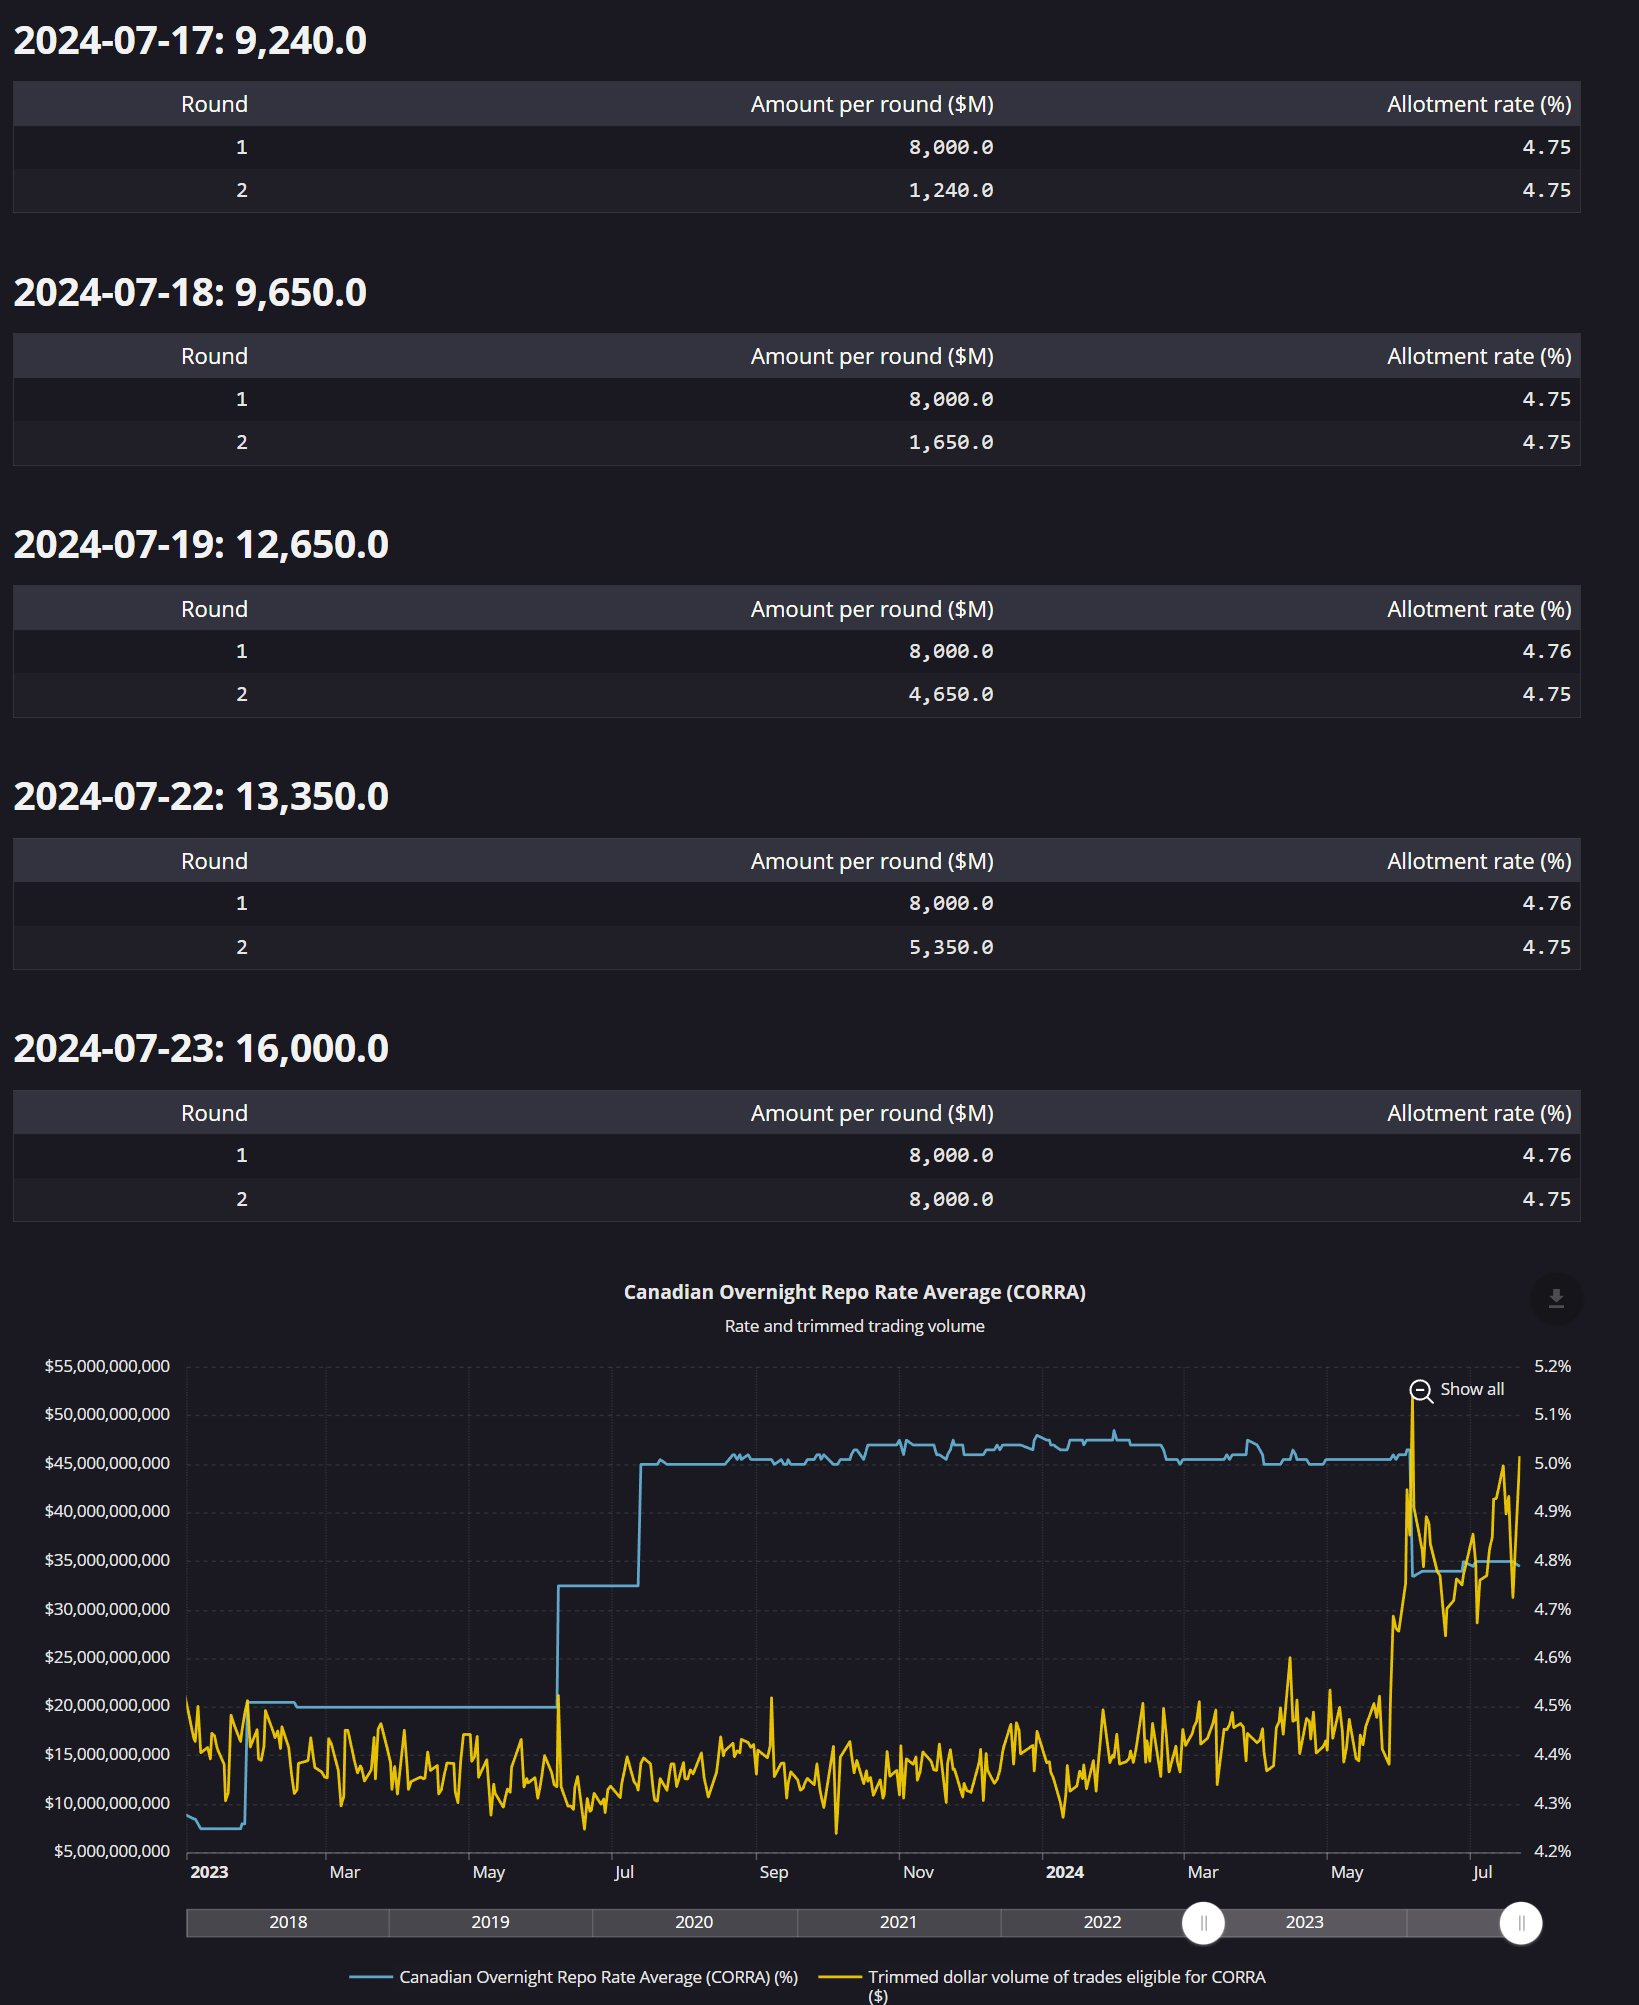Click the round 2 row in 2024-07-22 table
This screenshot has width=1639, height=2005.
(796, 946)
